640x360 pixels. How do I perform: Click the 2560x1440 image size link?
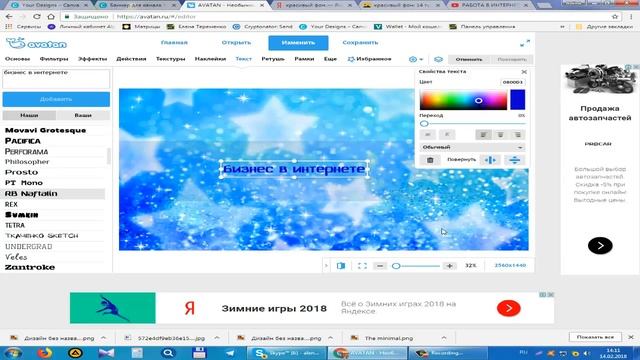click(x=510, y=265)
